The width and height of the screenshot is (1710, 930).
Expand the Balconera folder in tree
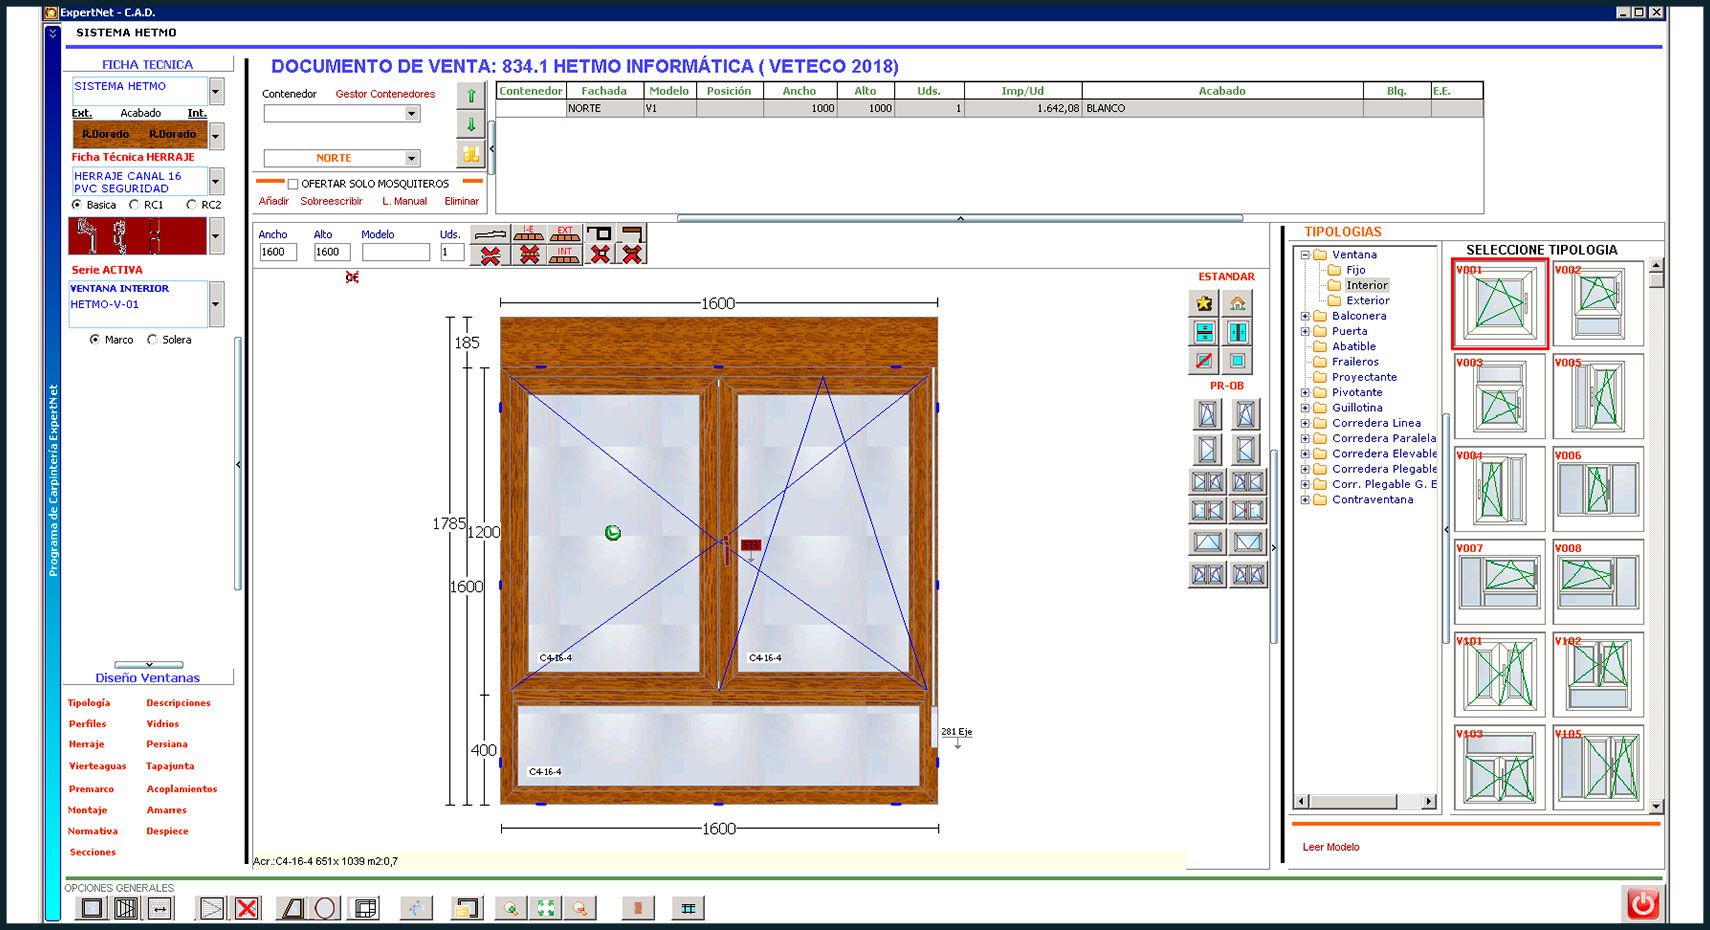point(1305,316)
